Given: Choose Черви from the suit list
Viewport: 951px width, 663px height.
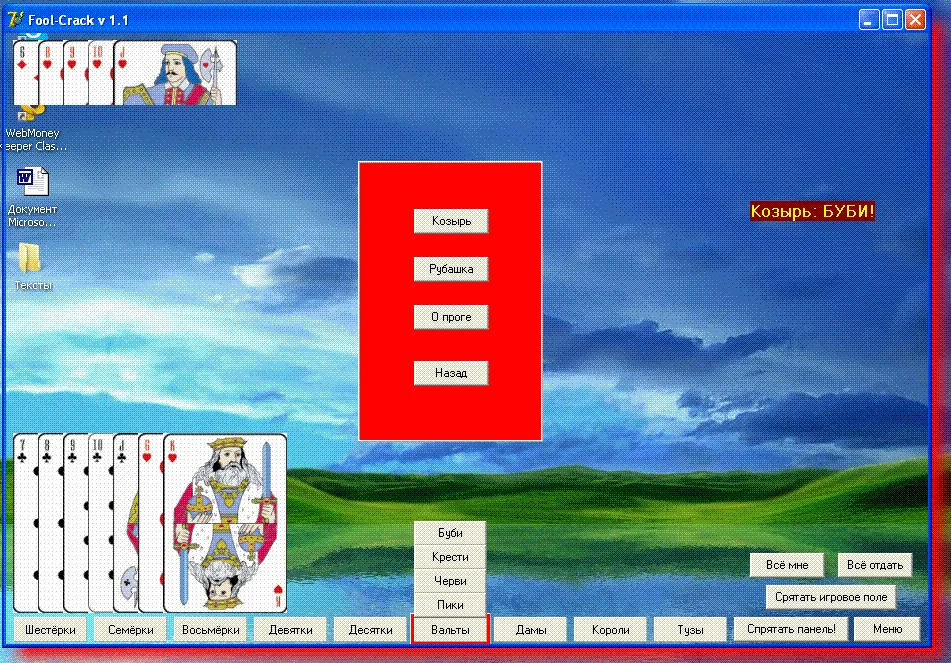Looking at the screenshot, I should coord(450,581).
